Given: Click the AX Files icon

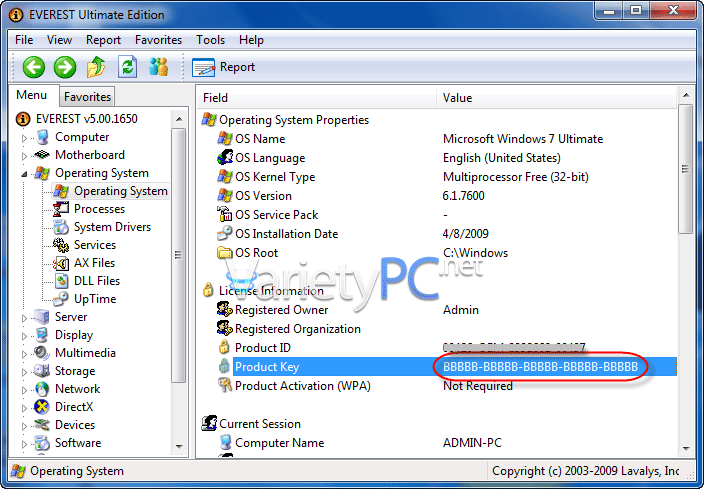Looking at the screenshot, I should tap(61, 263).
